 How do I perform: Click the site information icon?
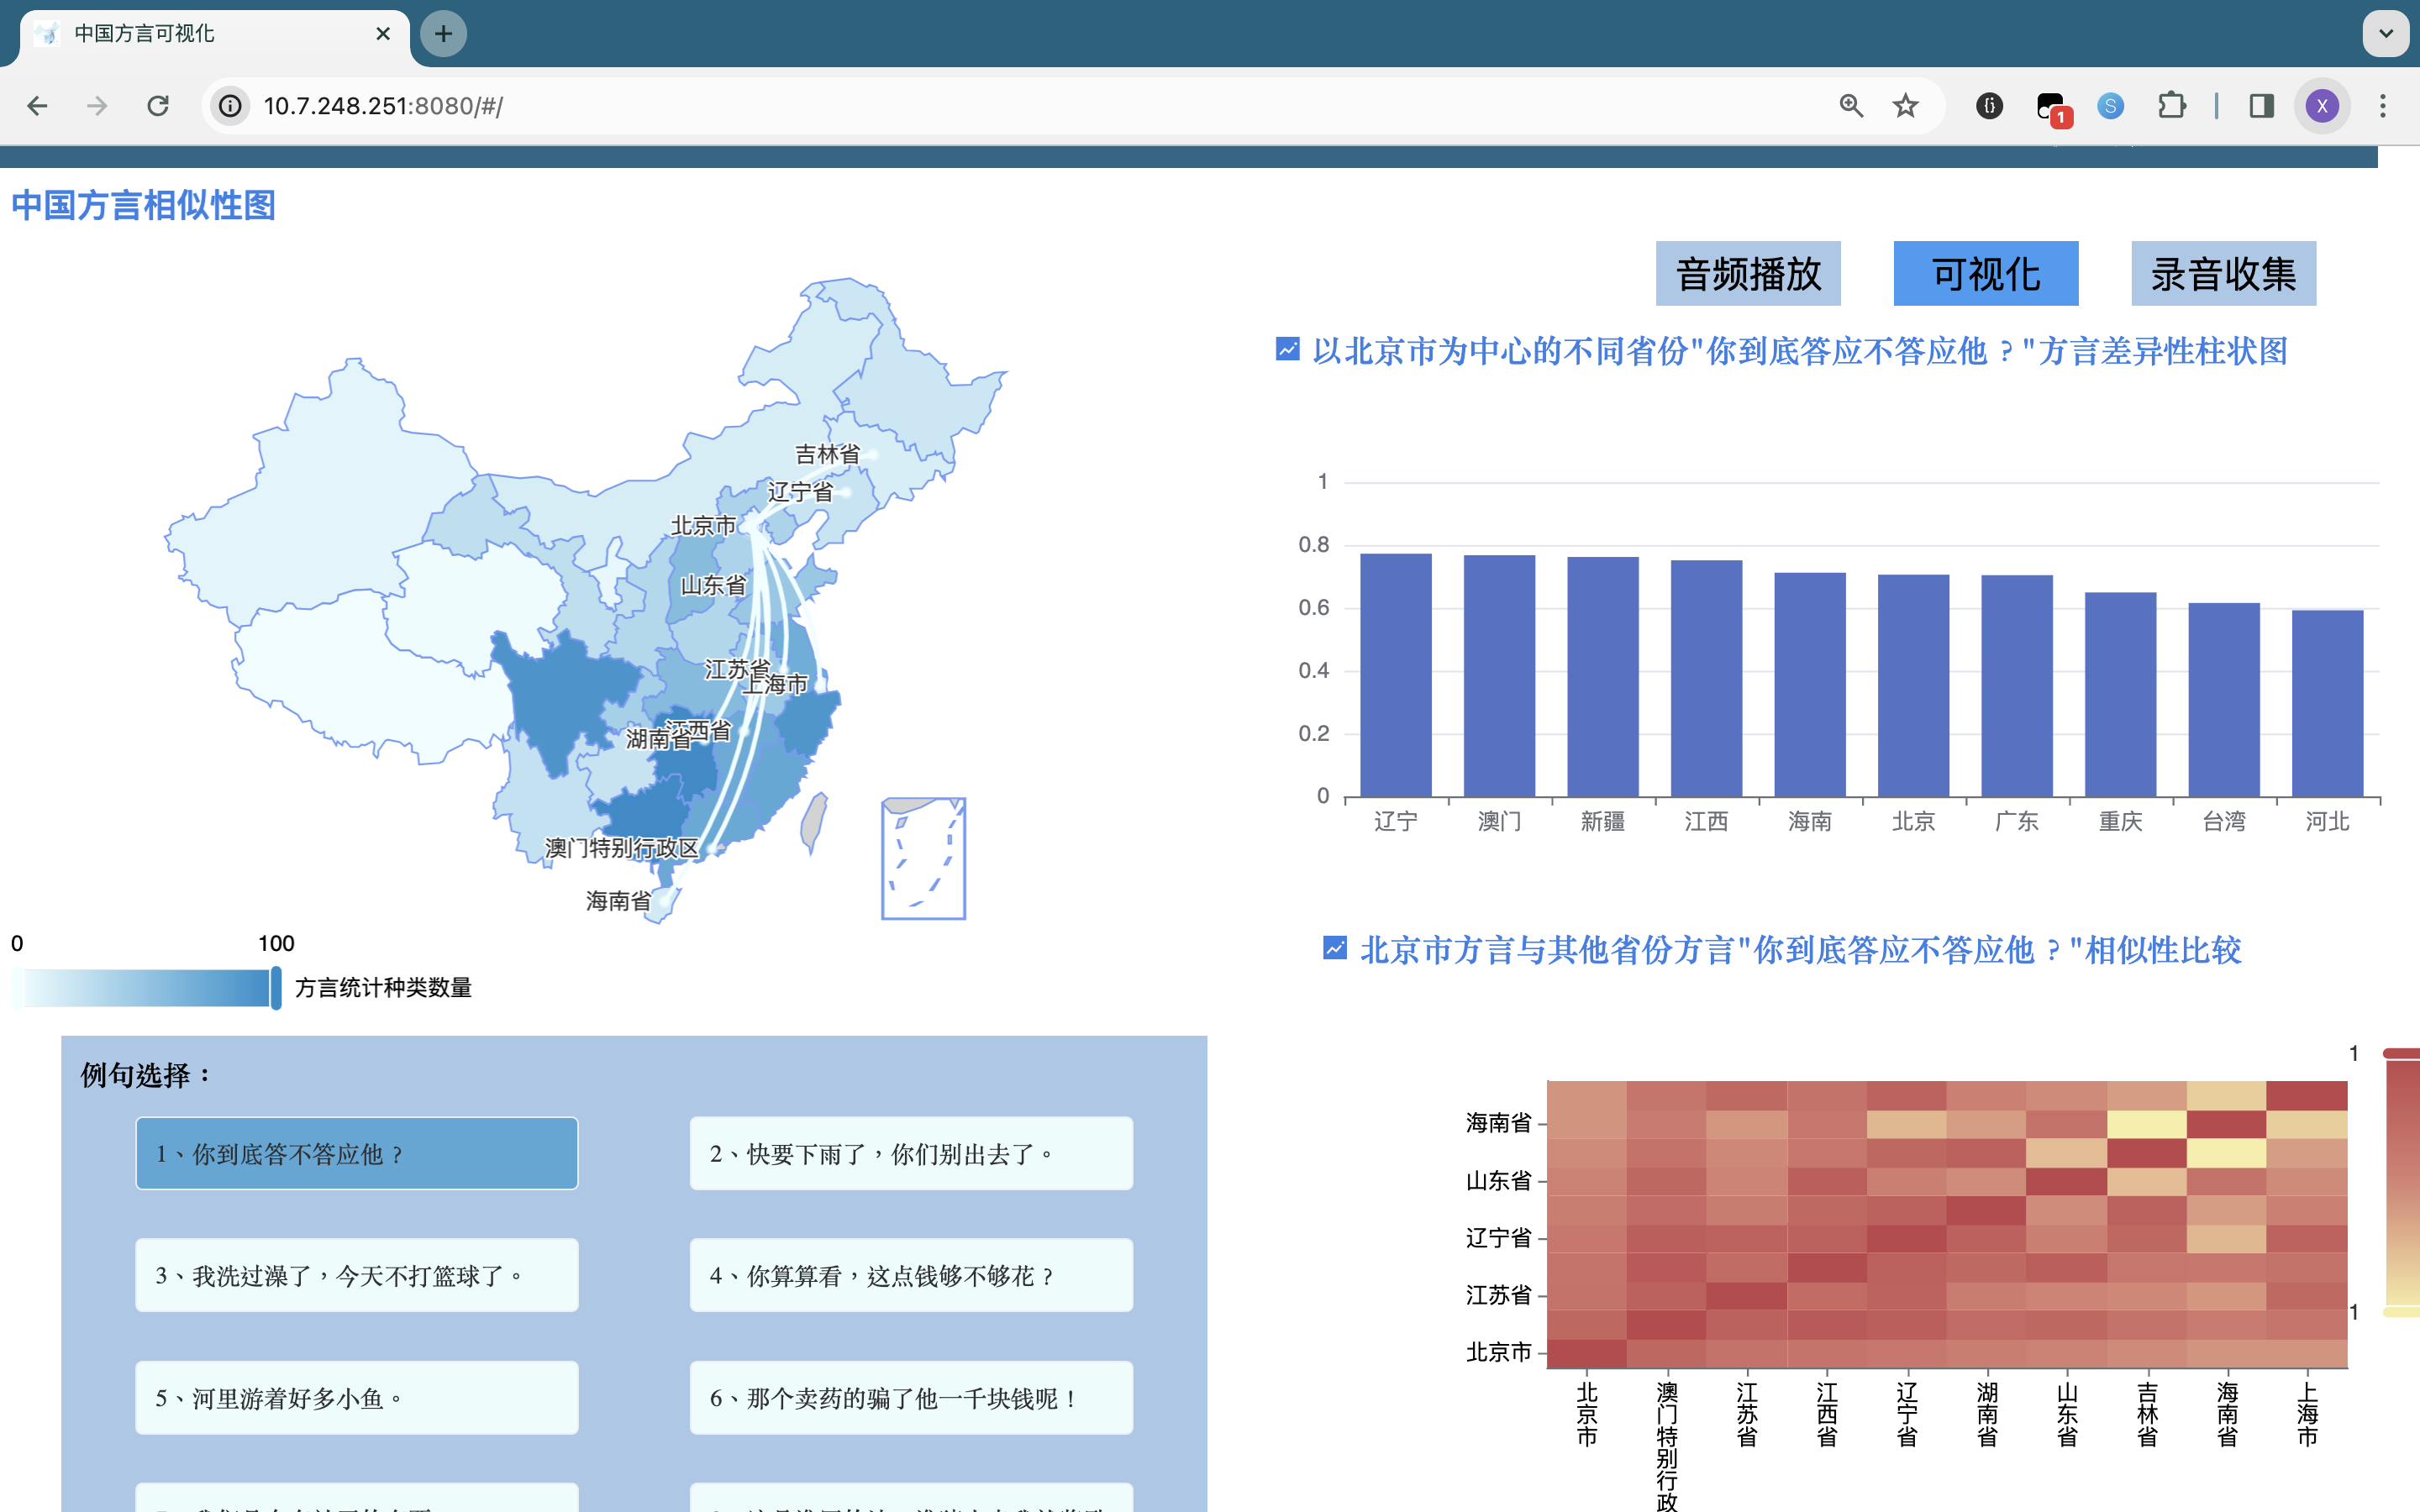click(x=231, y=106)
